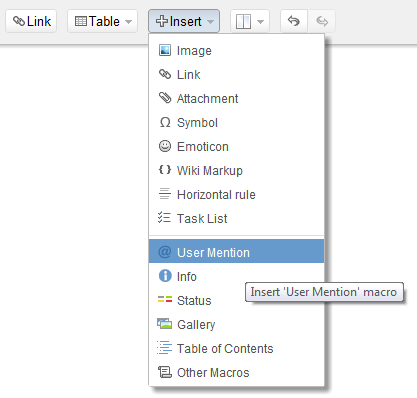Viewport: 417px width, 398px height.
Task: Select User Mention from Insert menu
Action: click(236, 251)
